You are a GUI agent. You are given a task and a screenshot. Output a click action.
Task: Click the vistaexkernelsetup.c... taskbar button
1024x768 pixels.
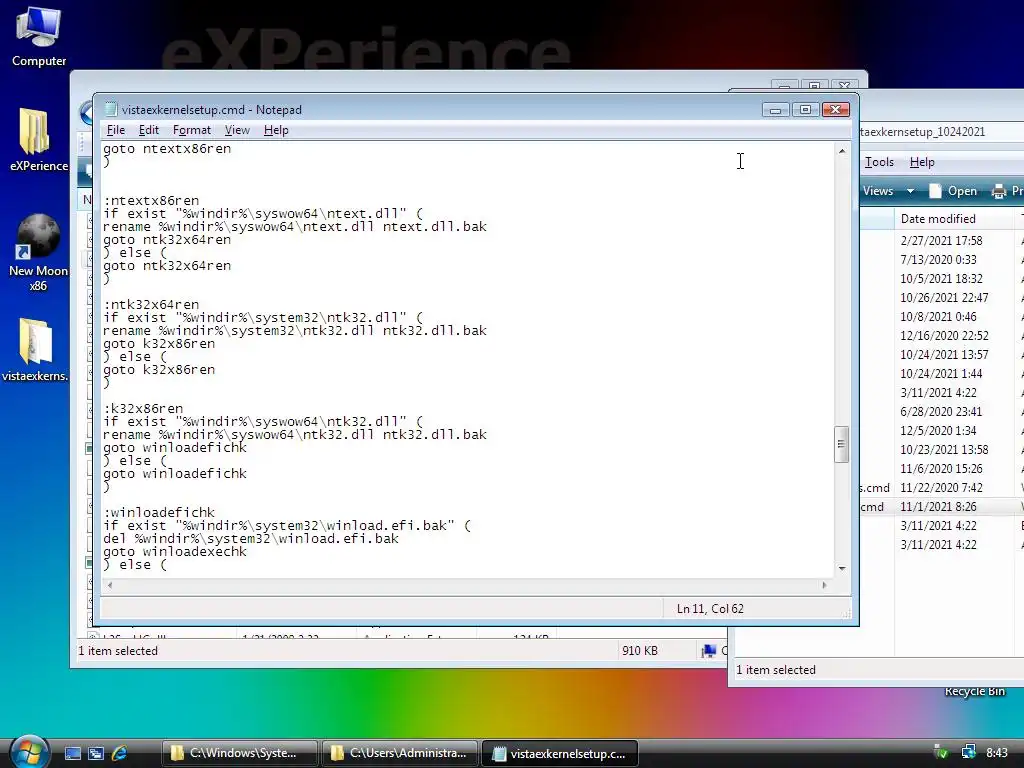(x=560, y=753)
